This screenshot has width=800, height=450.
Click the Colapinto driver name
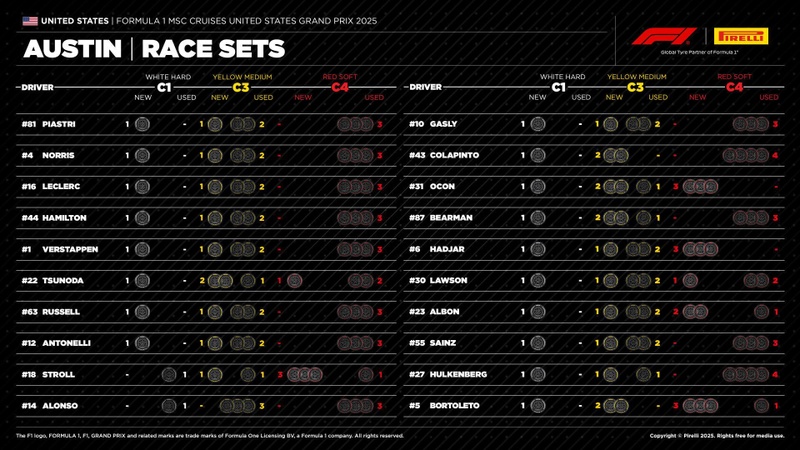pos(458,155)
